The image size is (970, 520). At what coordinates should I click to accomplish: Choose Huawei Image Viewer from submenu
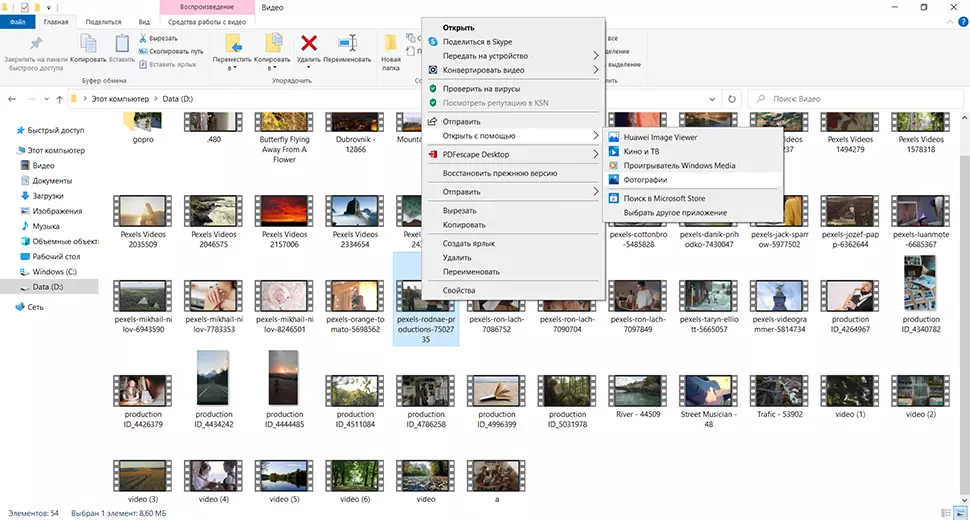(660, 137)
